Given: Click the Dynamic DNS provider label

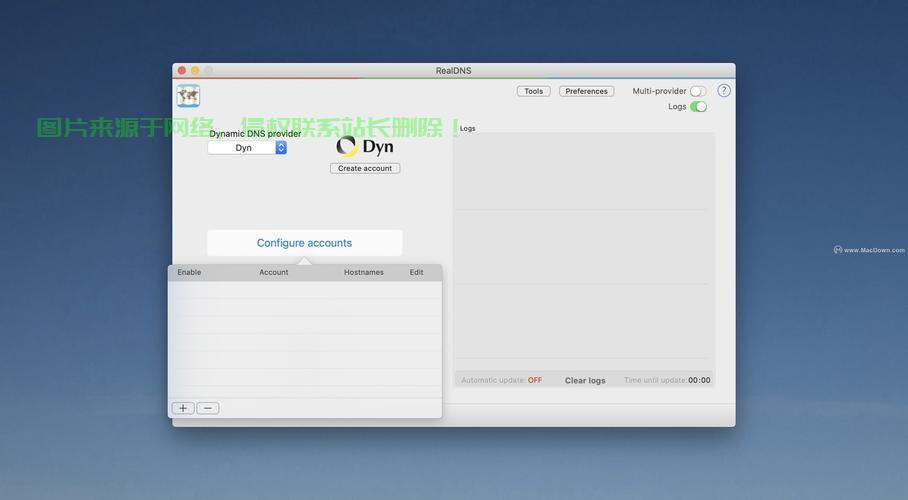Looking at the screenshot, I should click(x=255, y=133).
